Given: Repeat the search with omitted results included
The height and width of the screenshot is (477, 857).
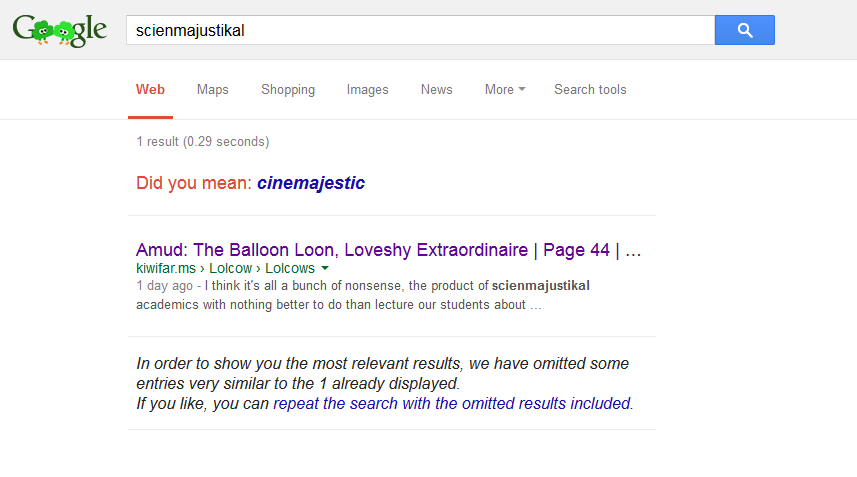Looking at the screenshot, I should click(452, 403).
